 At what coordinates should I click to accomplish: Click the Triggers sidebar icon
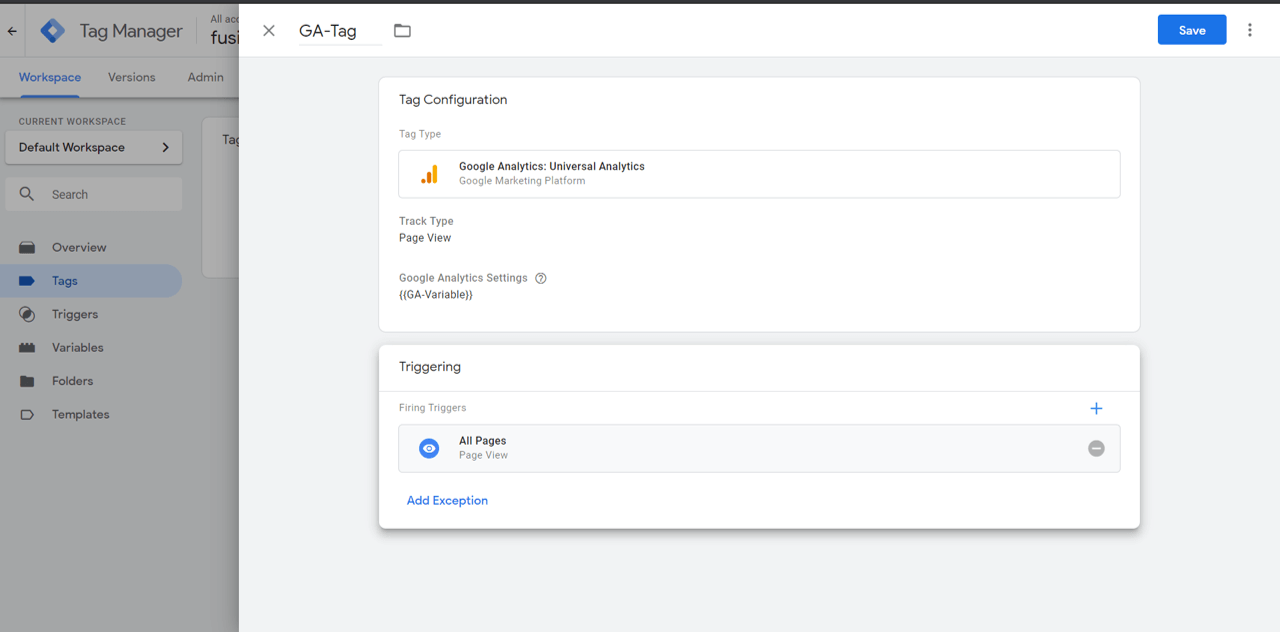27,314
